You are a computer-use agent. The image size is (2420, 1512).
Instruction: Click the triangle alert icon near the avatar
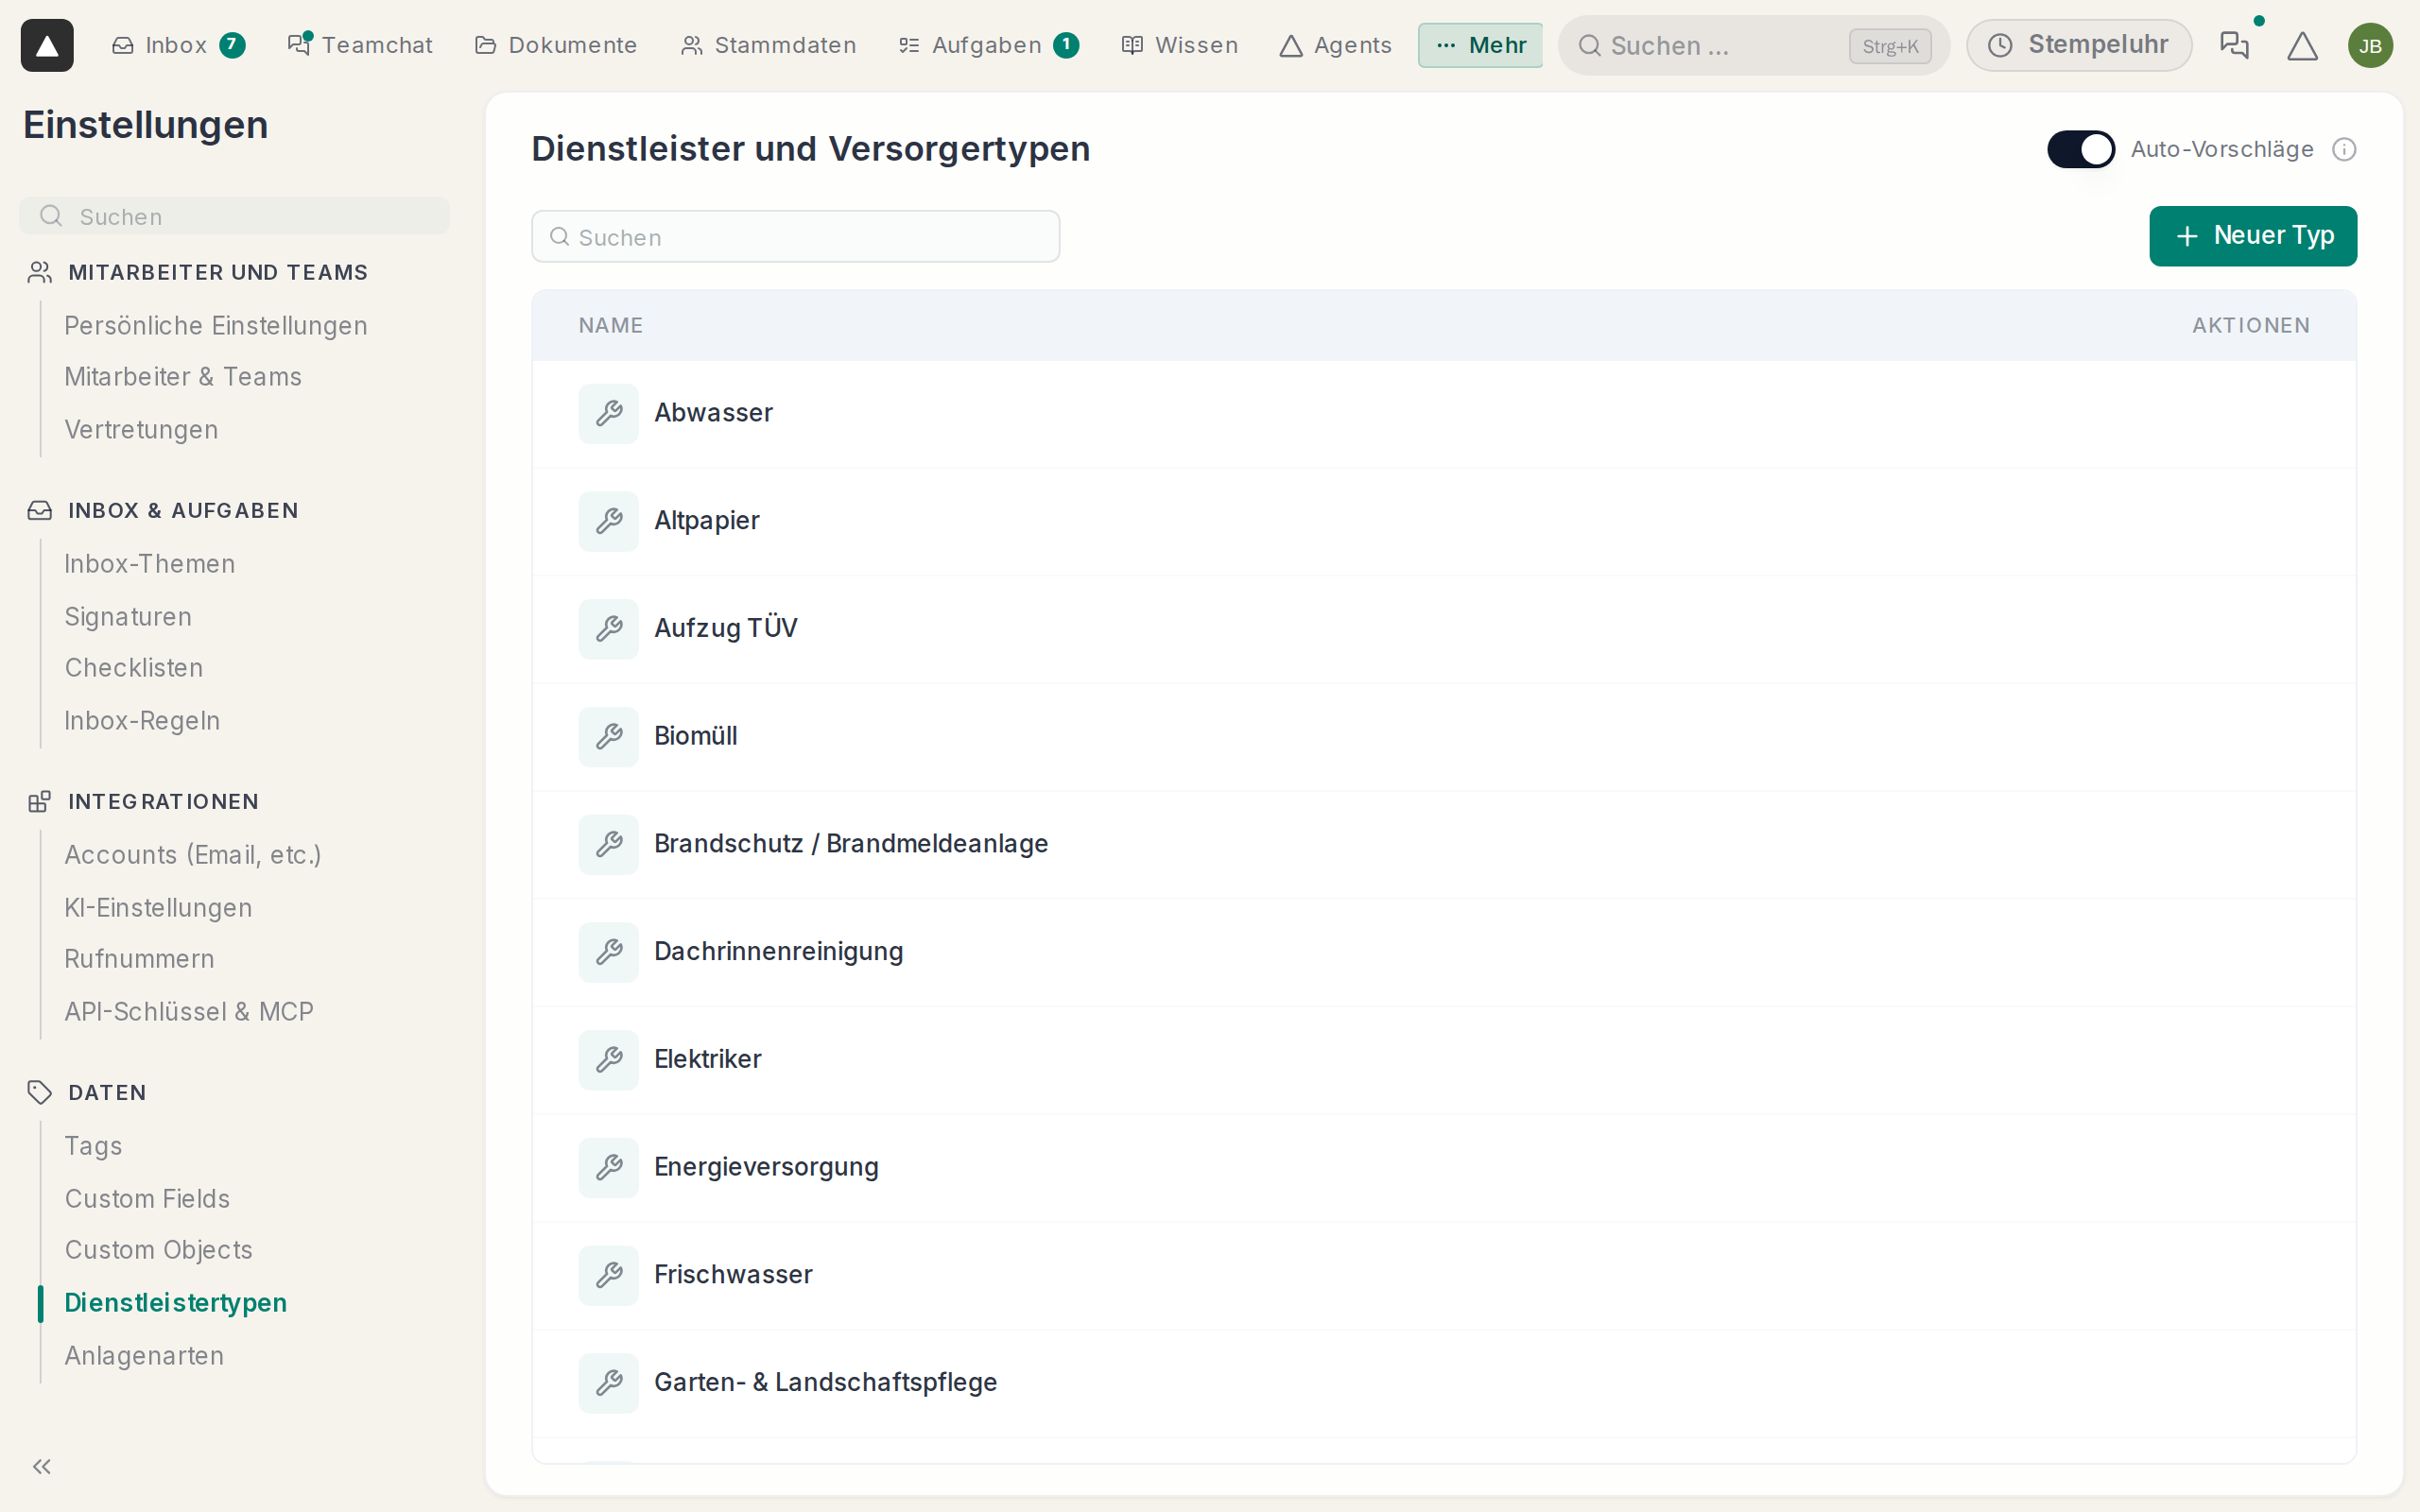click(x=2302, y=45)
